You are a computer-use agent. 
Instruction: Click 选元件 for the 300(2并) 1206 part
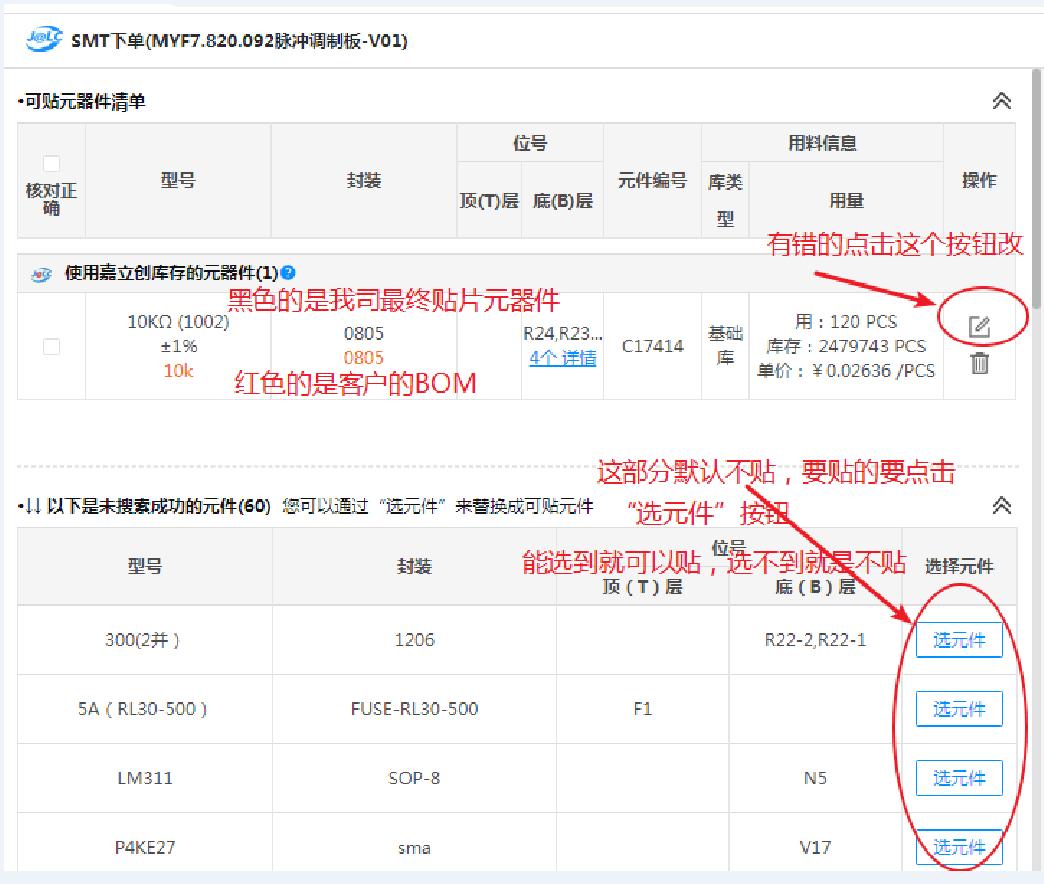958,640
